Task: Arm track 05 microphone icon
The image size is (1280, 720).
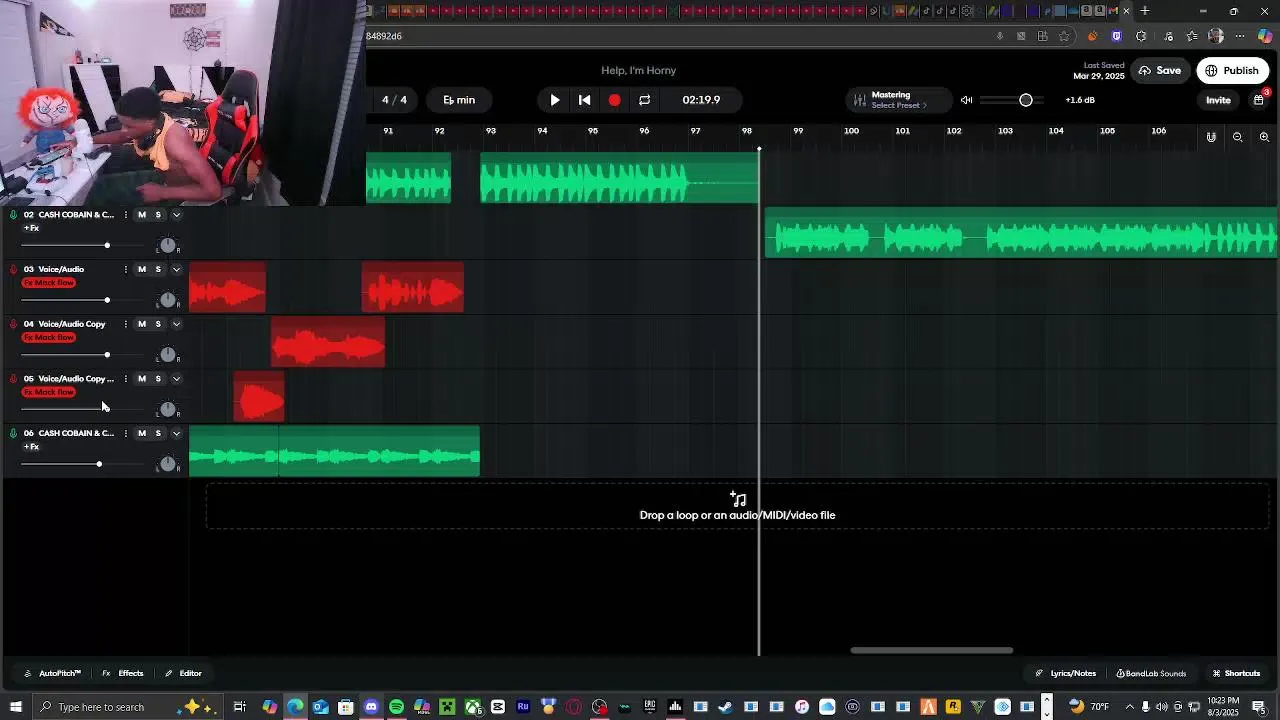Action: tap(13, 379)
